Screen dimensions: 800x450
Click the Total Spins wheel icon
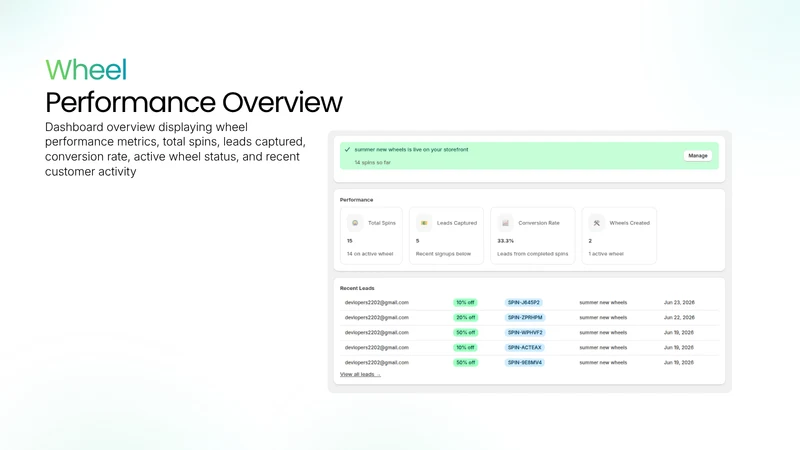click(x=355, y=223)
